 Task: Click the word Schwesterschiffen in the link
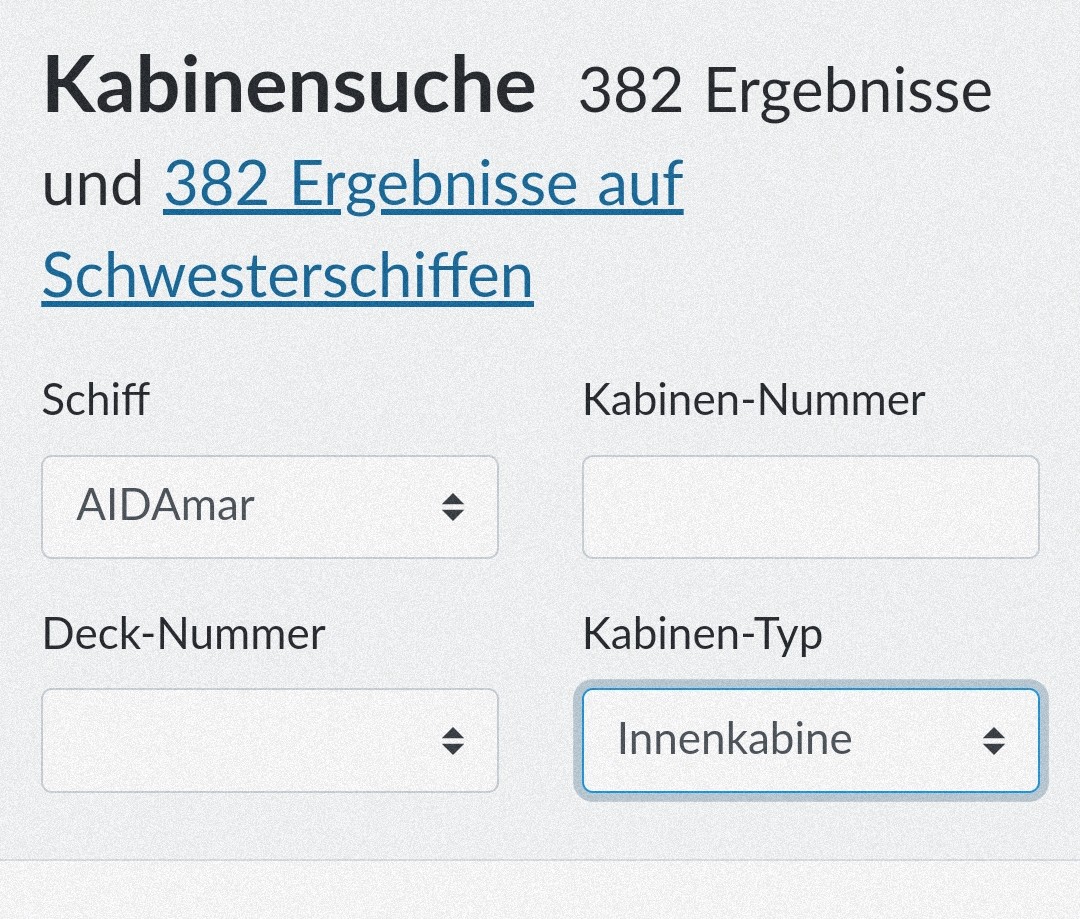pyautogui.click(x=287, y=275)
